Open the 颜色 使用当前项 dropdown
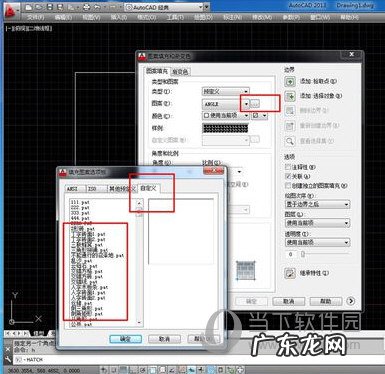 coord(225,115)
